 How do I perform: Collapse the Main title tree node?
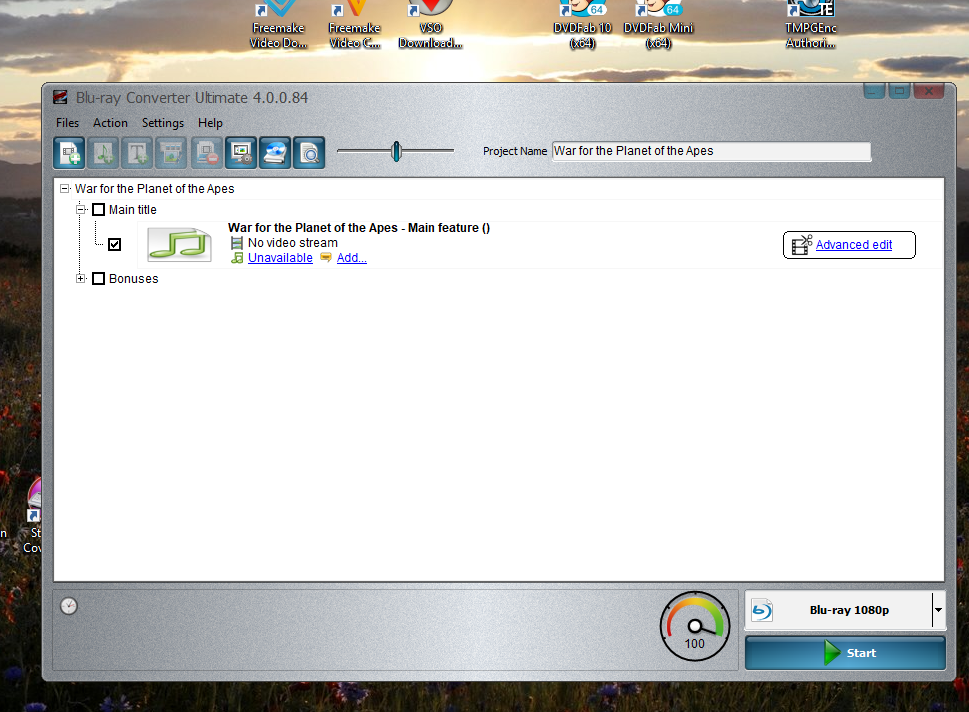(80, 210)
